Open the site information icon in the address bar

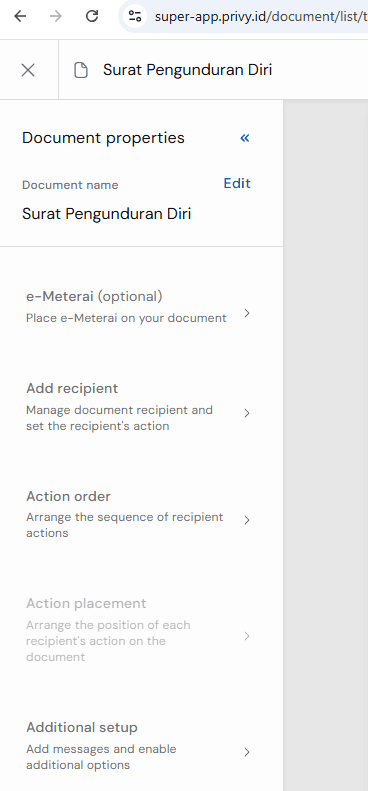[135, 17]
